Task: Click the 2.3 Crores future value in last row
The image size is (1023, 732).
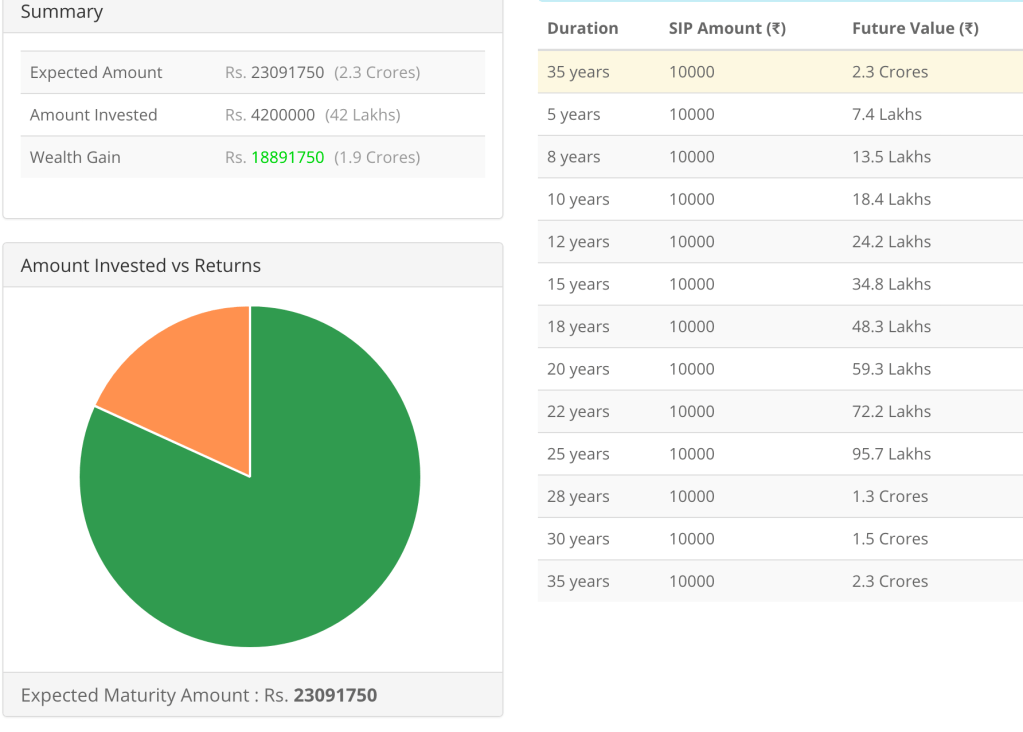Action: click(888, 581)
